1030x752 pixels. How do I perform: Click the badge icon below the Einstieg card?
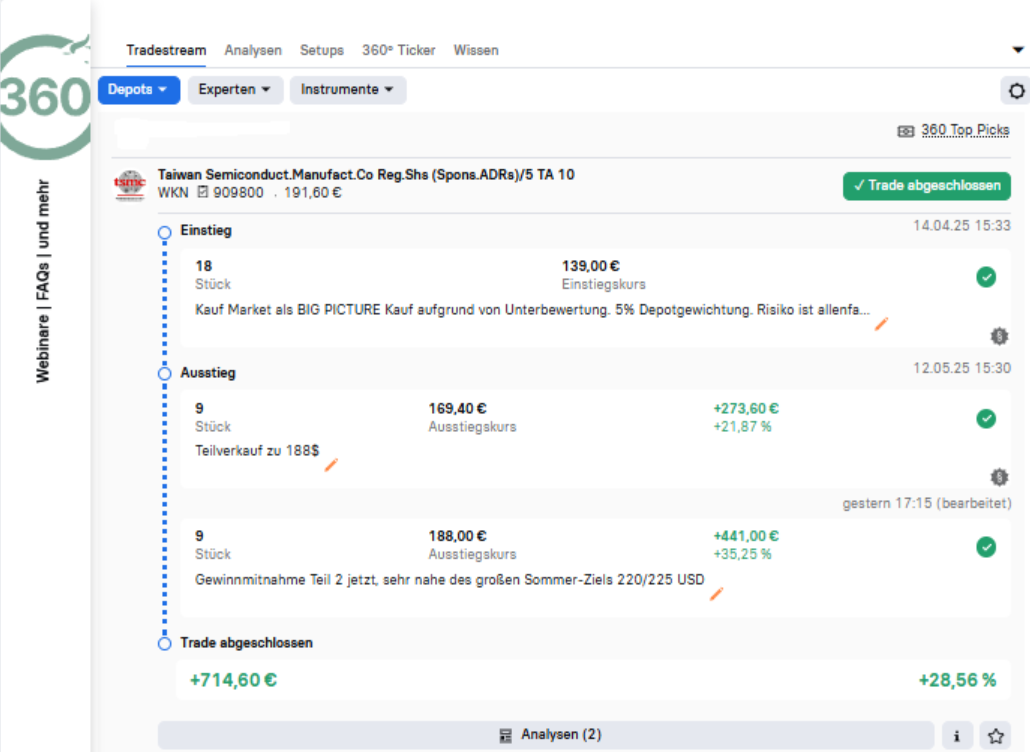(999, 336)
